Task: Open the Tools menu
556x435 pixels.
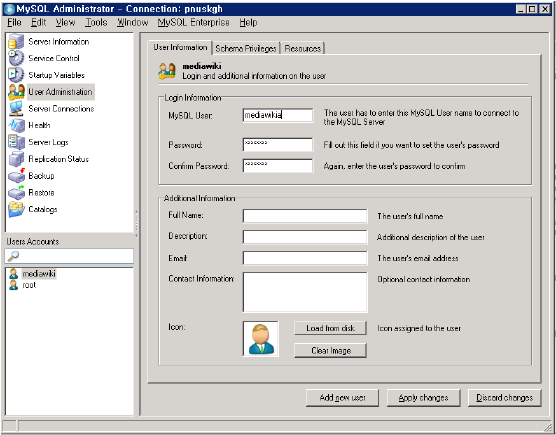Action: 96,22
